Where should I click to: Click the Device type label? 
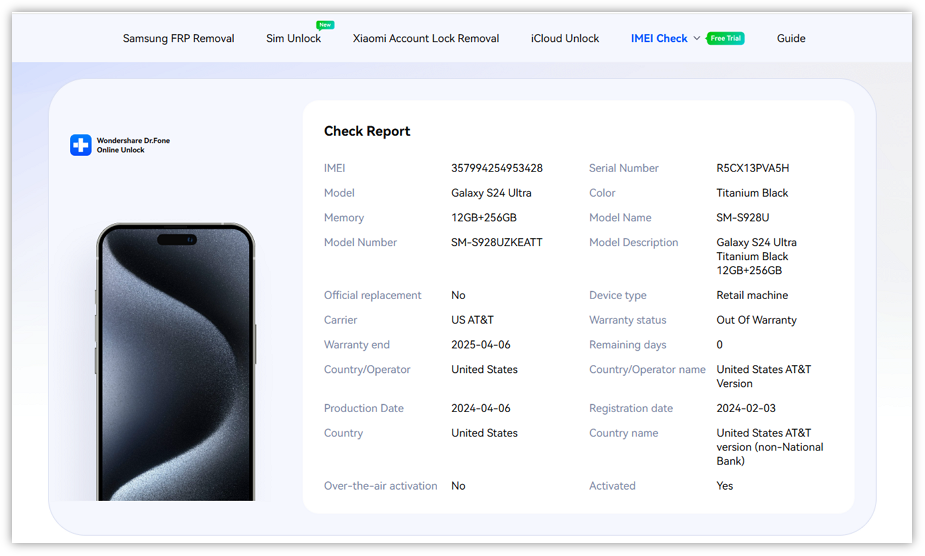coord(618,295)
